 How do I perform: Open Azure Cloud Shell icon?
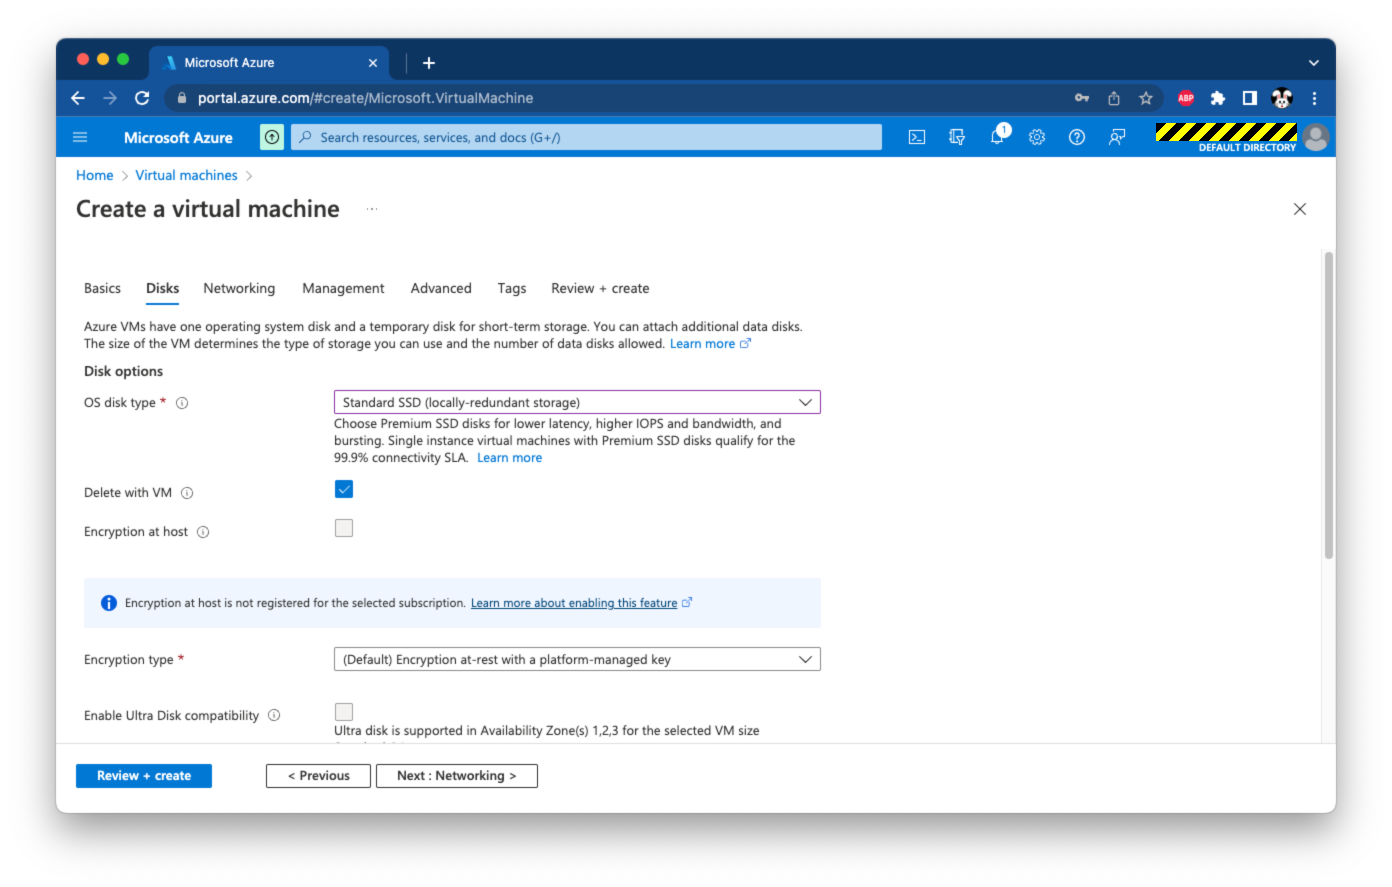pos(916,137)
